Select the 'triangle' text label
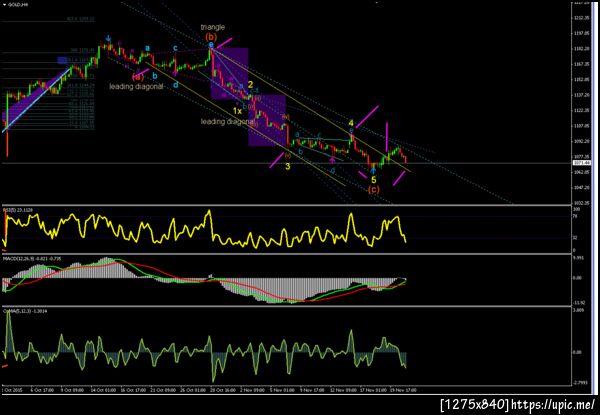The width and height of the screenshot is (600, 415). (212, 27)
